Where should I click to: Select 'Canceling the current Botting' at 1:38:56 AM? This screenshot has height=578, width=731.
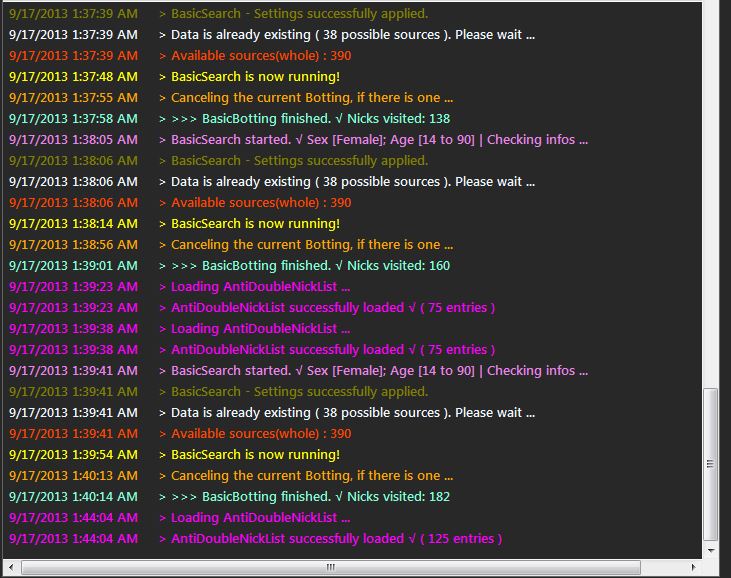(231, 245)
